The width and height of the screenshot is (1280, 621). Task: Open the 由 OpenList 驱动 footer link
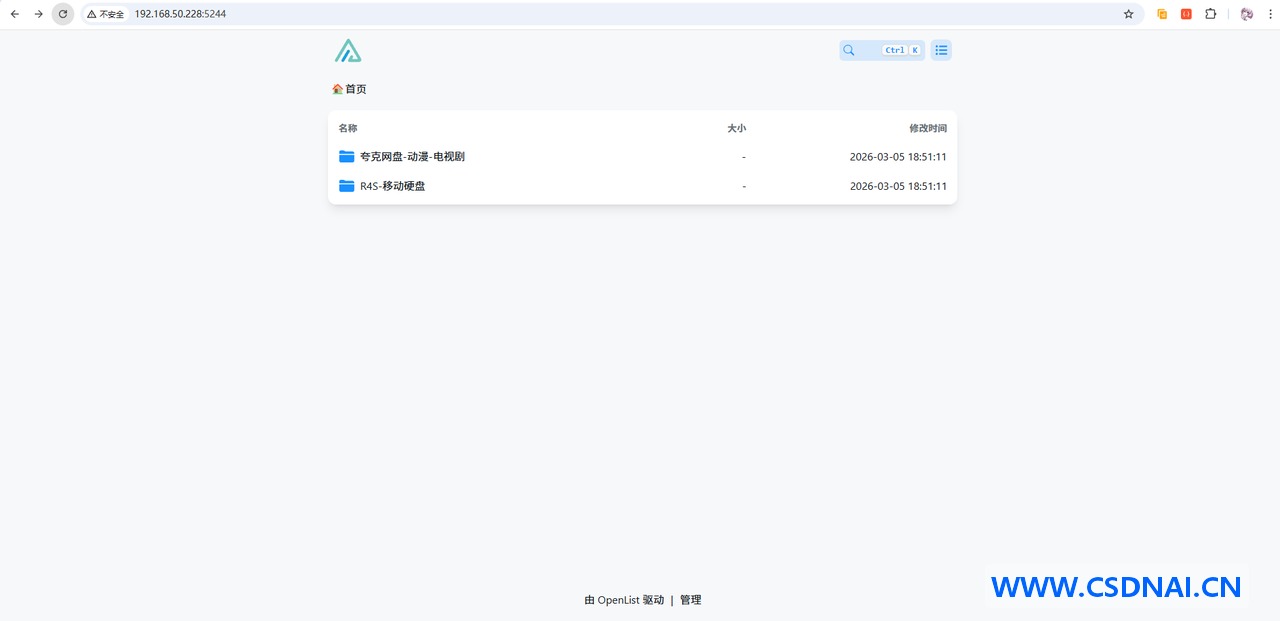[x=624, y=600]
